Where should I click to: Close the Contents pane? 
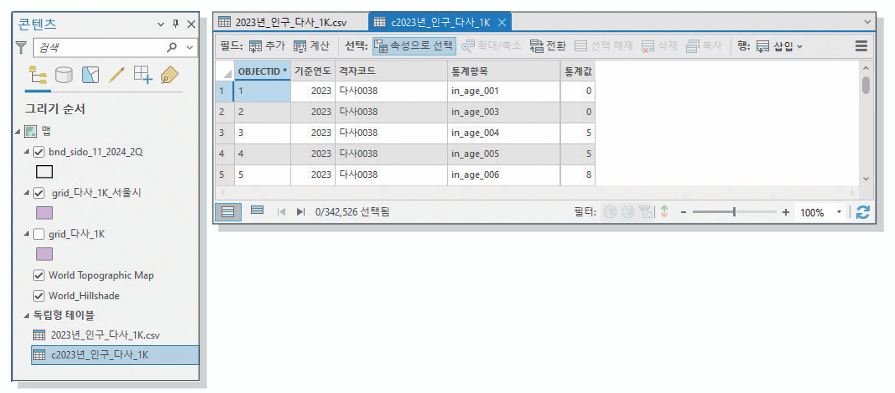click(x=191, y=24)
